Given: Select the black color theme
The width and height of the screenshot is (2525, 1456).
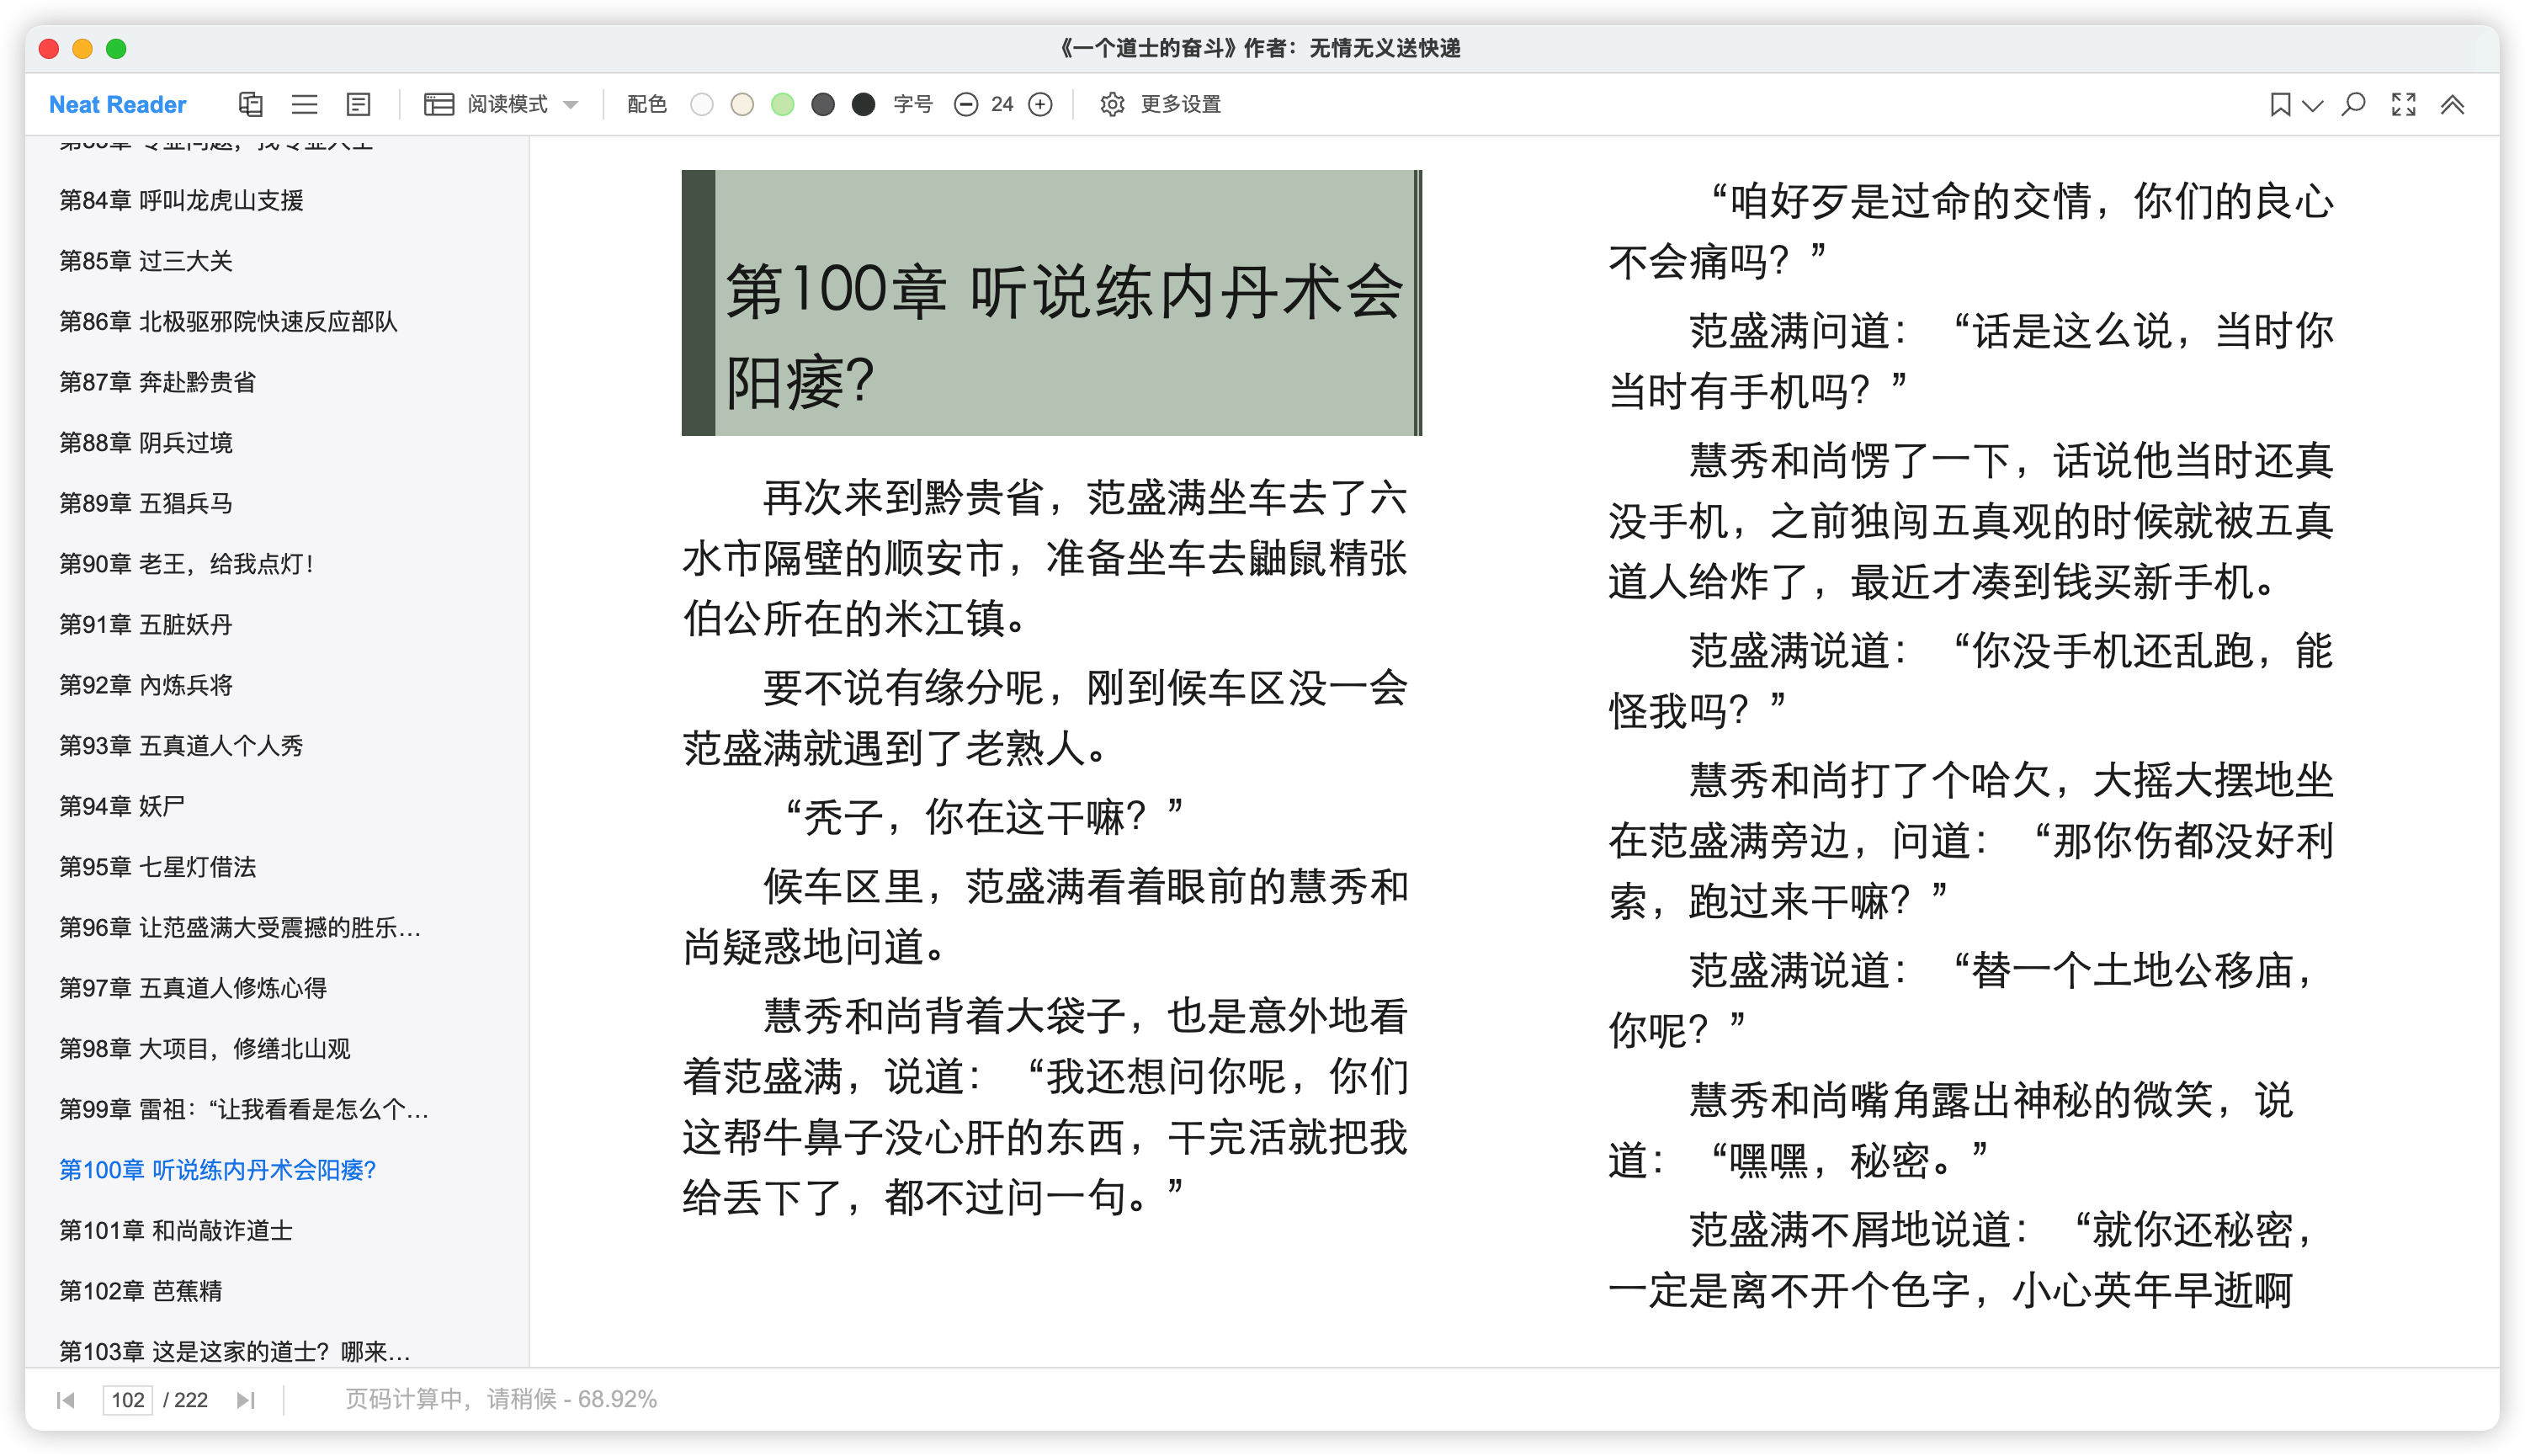Looking at the screenshot, I should pyautogui.click(x=863, y=104).
